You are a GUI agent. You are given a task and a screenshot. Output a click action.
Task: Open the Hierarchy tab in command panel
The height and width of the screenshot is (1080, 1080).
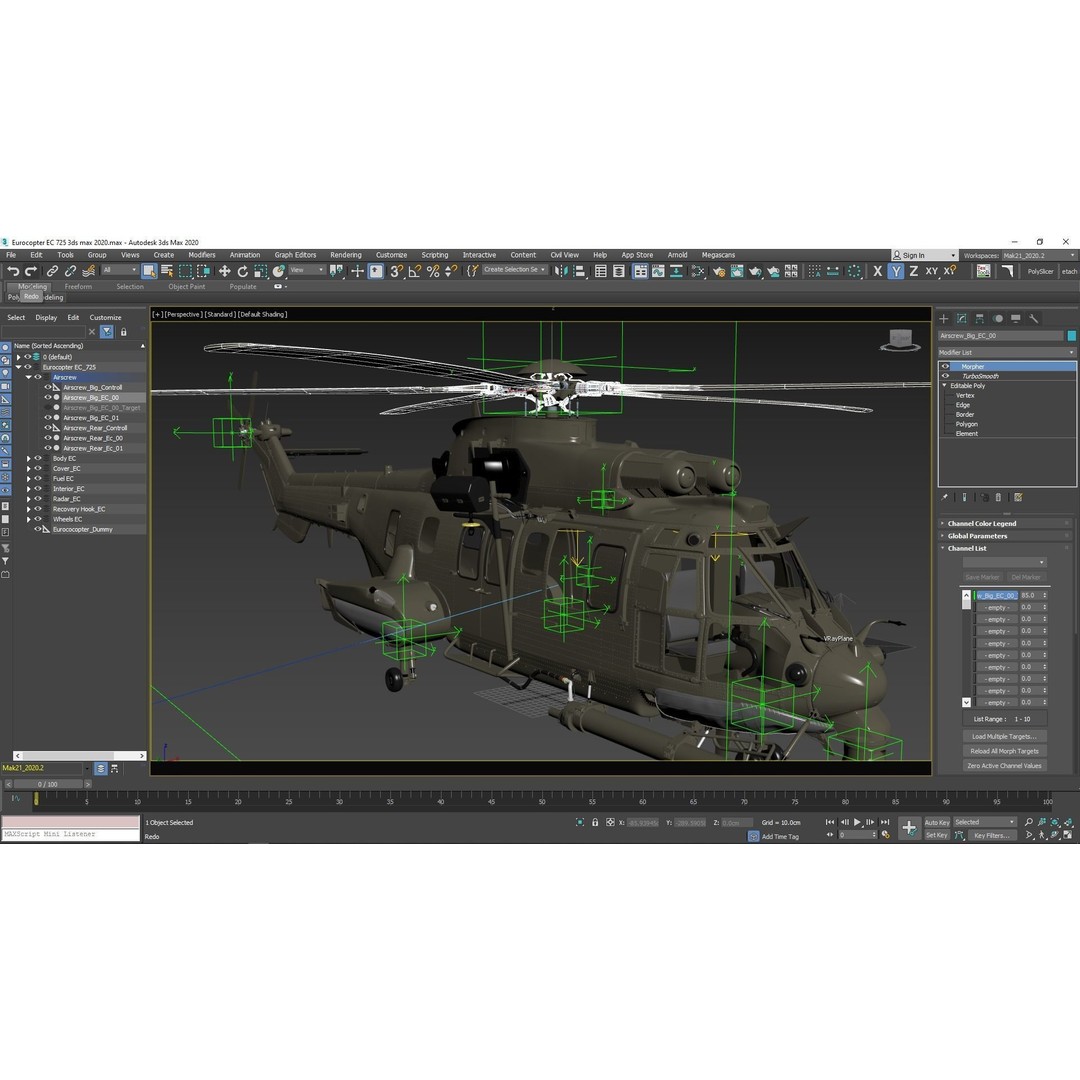pyautogui.click(x=979, y=318)
